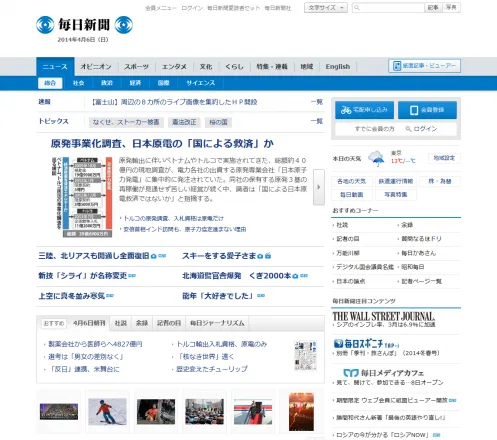Click the rain cloud weather icon
The image size is (497, 440).
pos(376,158)
